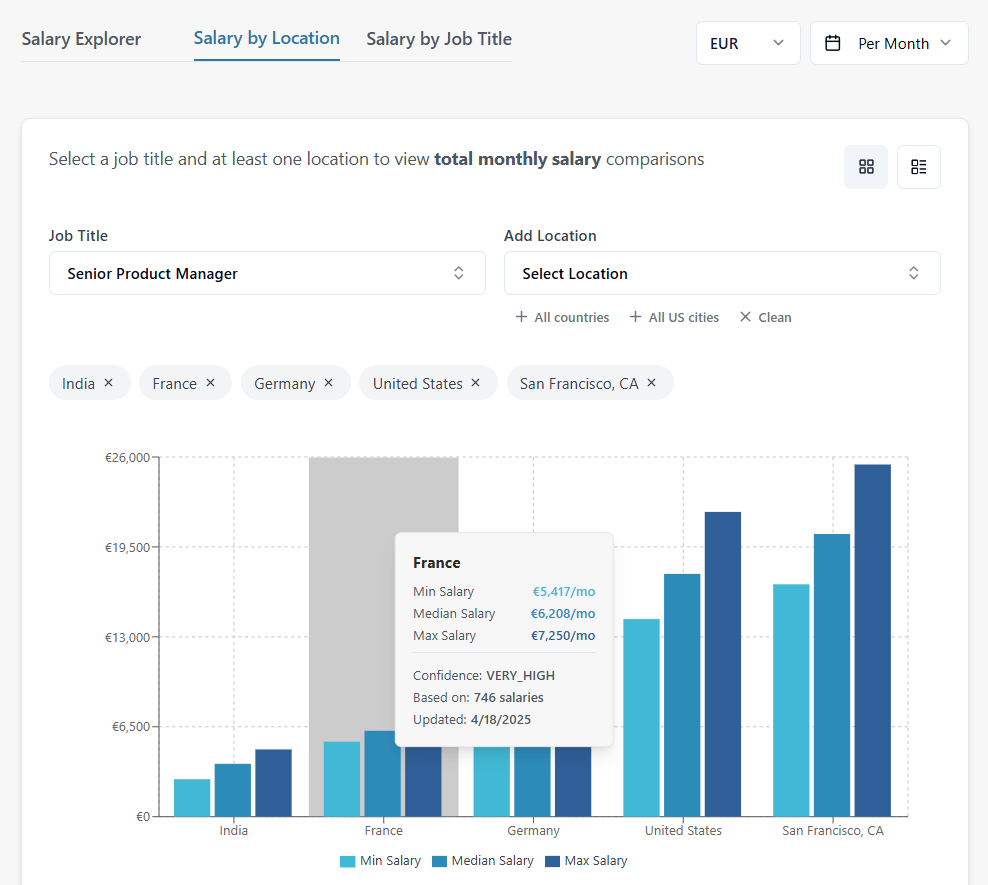988x885 pixels.
Task: Switch to grid view layout
Action: coord(865,167)
